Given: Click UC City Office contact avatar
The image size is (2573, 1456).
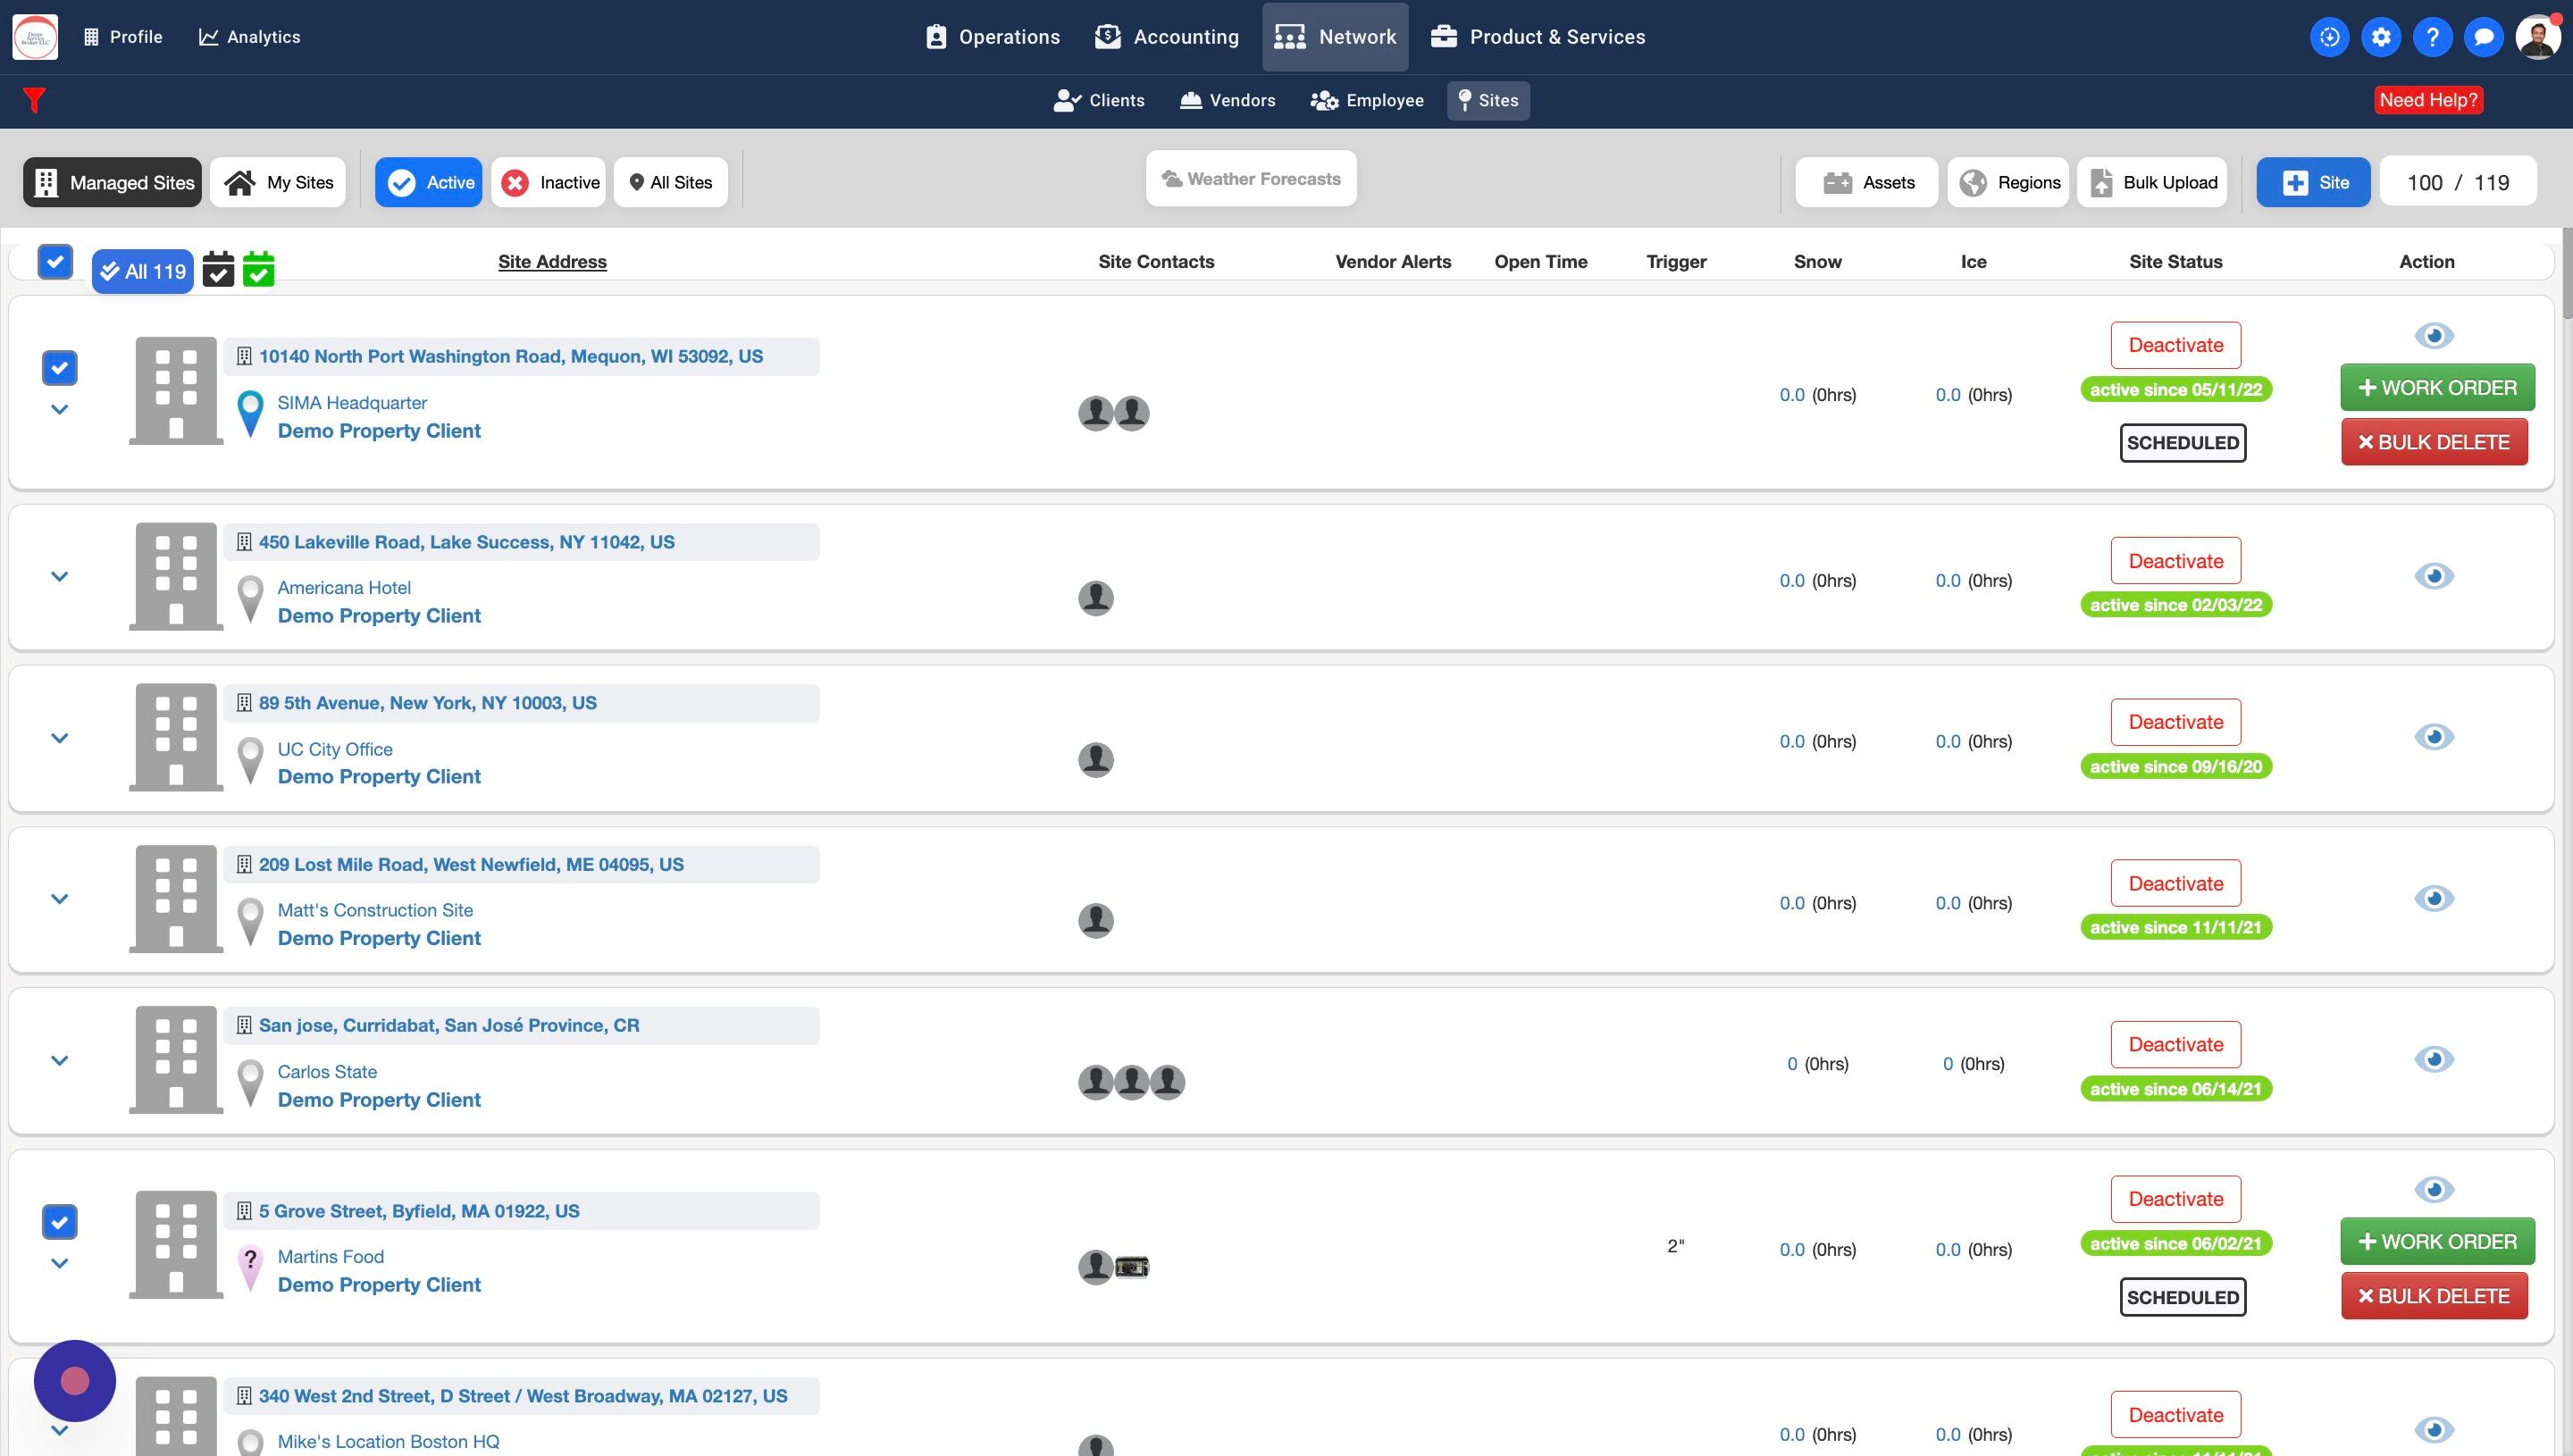Looking at the screenshot, I should 1095,759.
